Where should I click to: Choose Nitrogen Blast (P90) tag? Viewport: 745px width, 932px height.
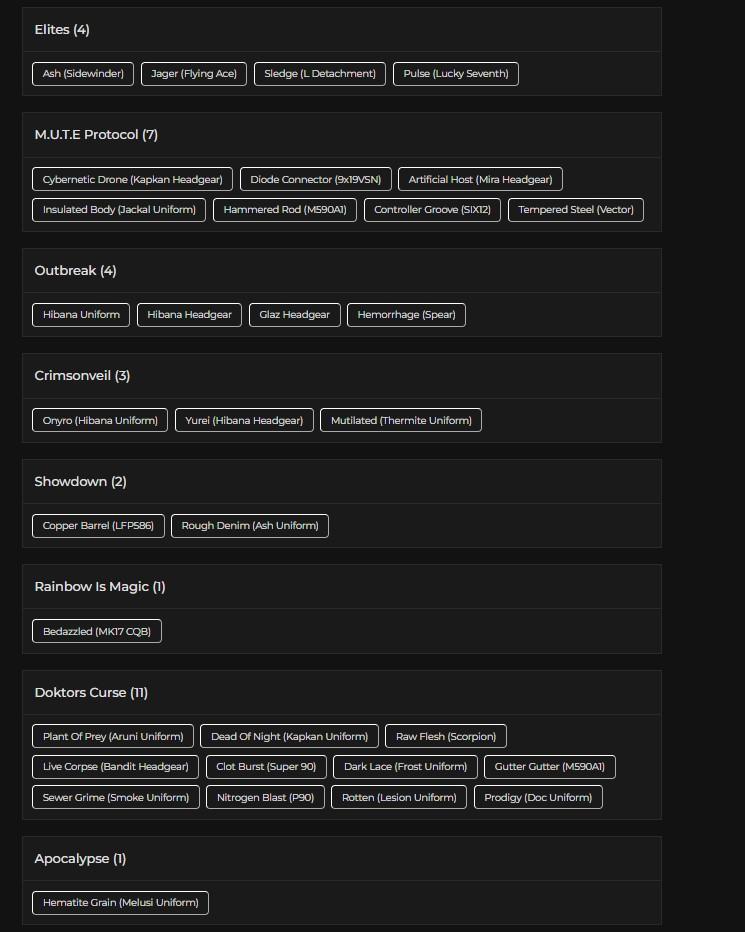pyautogui.click(x=265, y=798)
